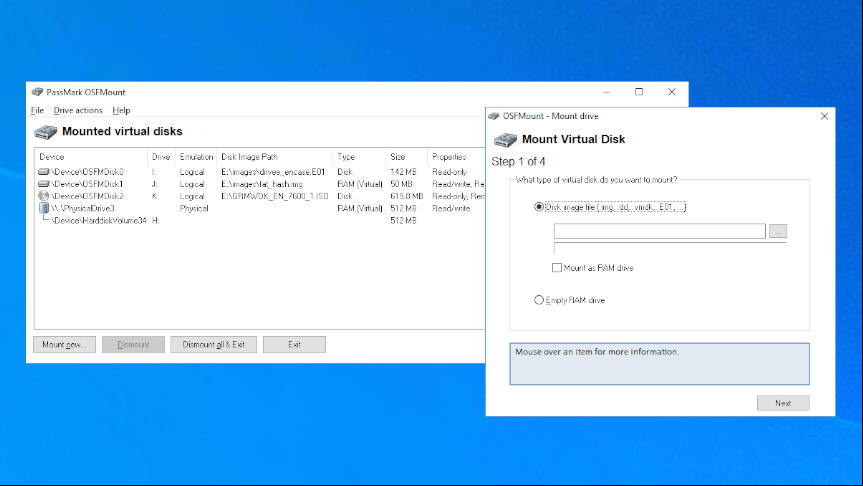
Task: Click drive letter H: of HarddiskVolume34
Action: [156, 220]
